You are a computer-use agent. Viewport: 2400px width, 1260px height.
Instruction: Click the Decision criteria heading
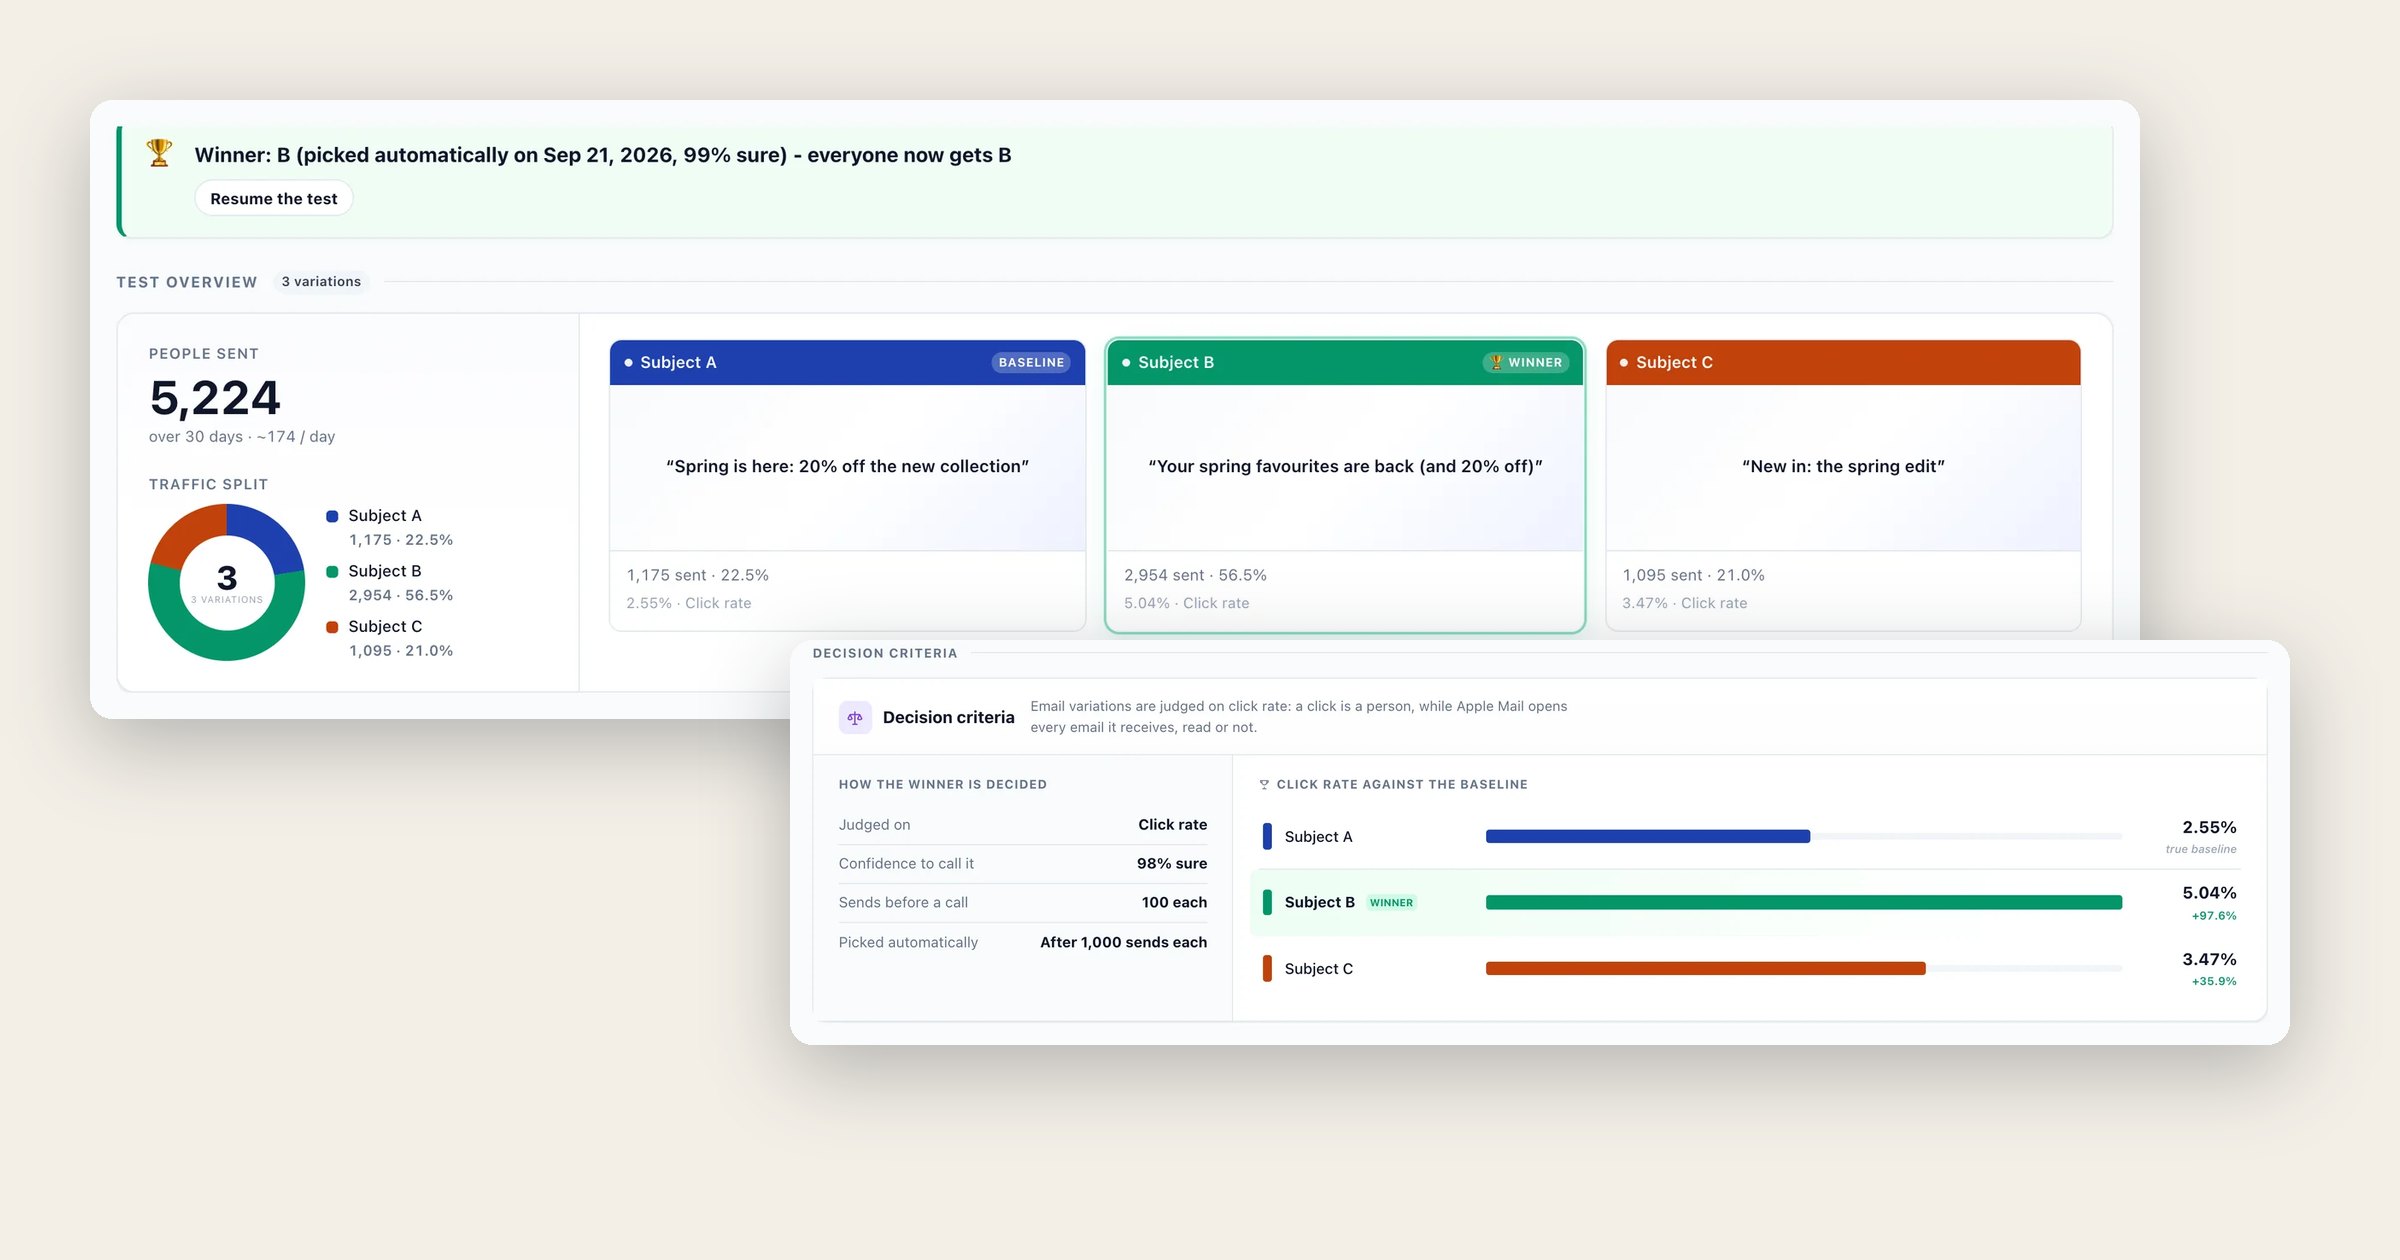(948, 717)
